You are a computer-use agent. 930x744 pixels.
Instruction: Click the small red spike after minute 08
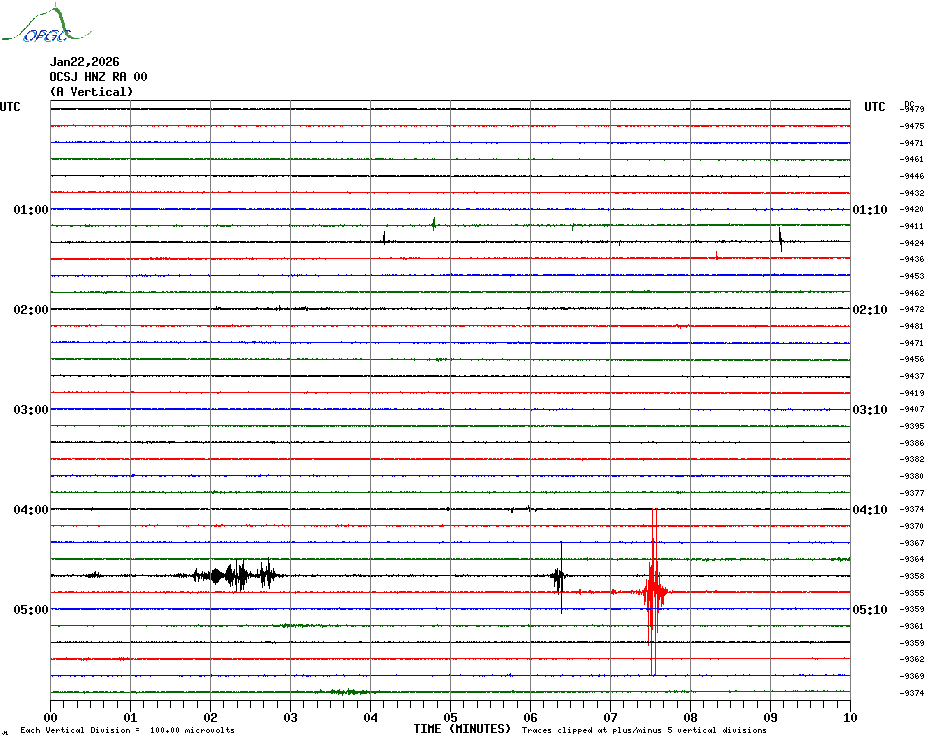tap(716, 256)
